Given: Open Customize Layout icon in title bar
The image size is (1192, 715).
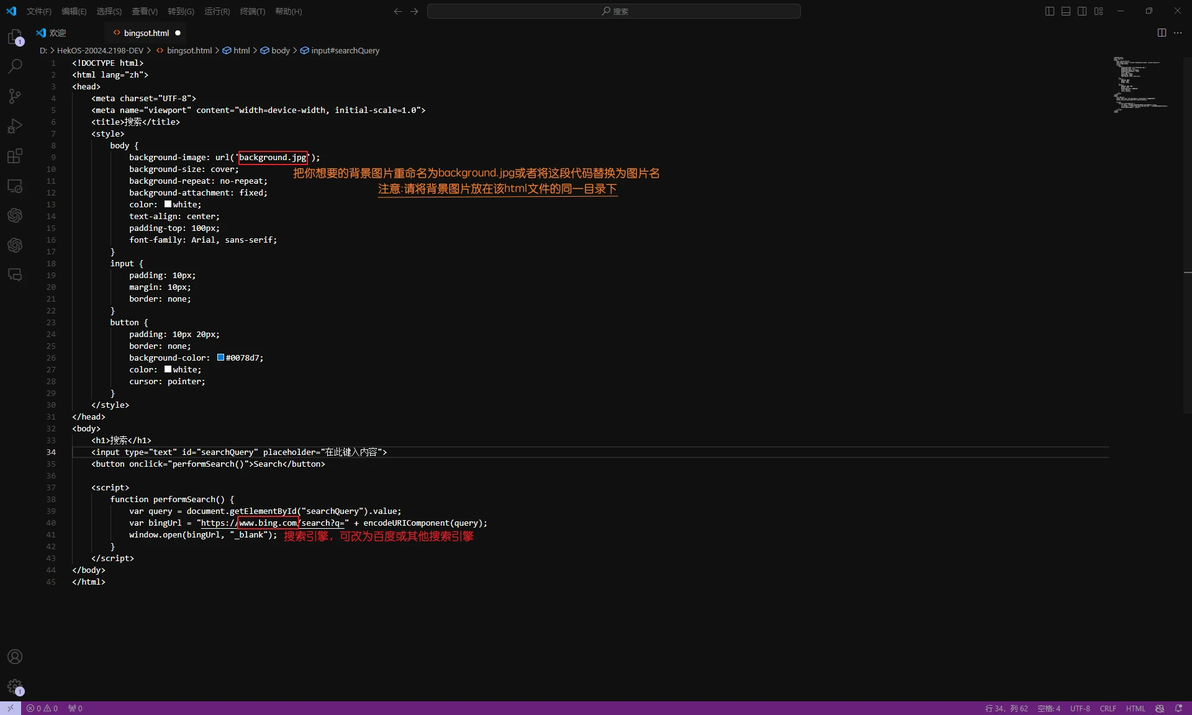Looking at the screenshot, I should pyautogui.click(x=1098, y=11).
